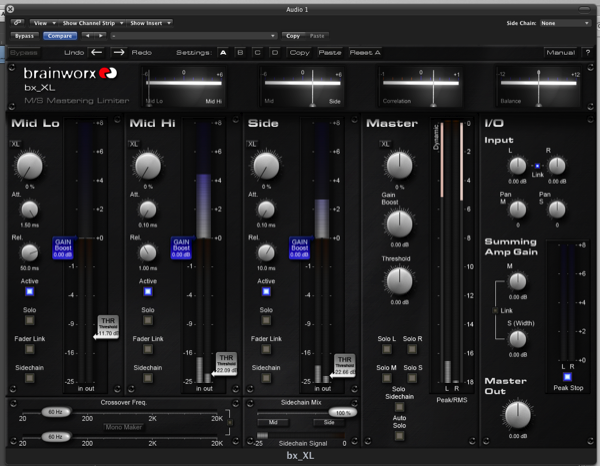Viewport: 600px width, 466px height.
Task: Select settings slot B
Action: coord(240,51)
